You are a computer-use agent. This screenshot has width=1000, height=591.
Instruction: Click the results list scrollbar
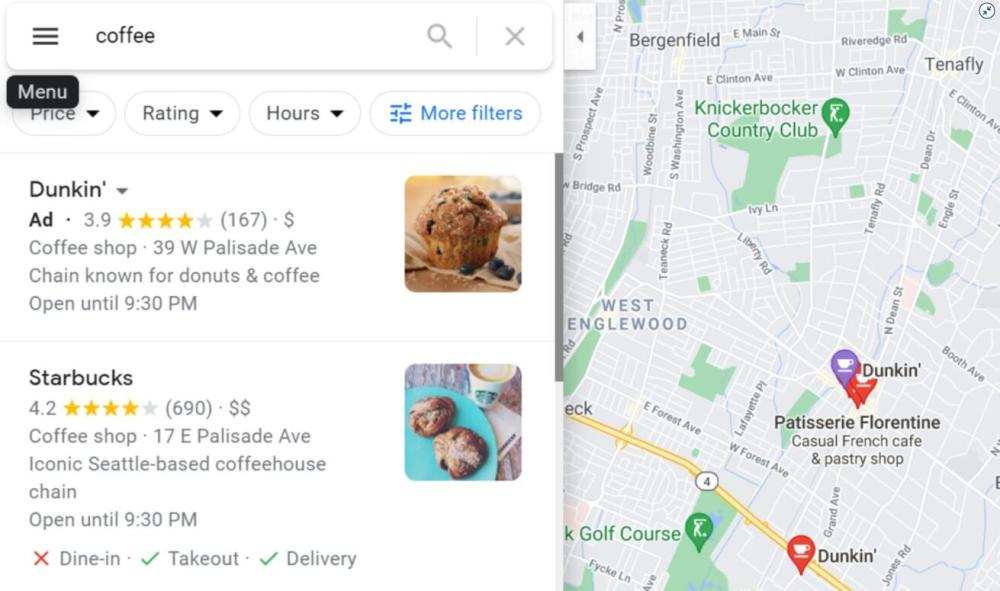pos(559,268)
